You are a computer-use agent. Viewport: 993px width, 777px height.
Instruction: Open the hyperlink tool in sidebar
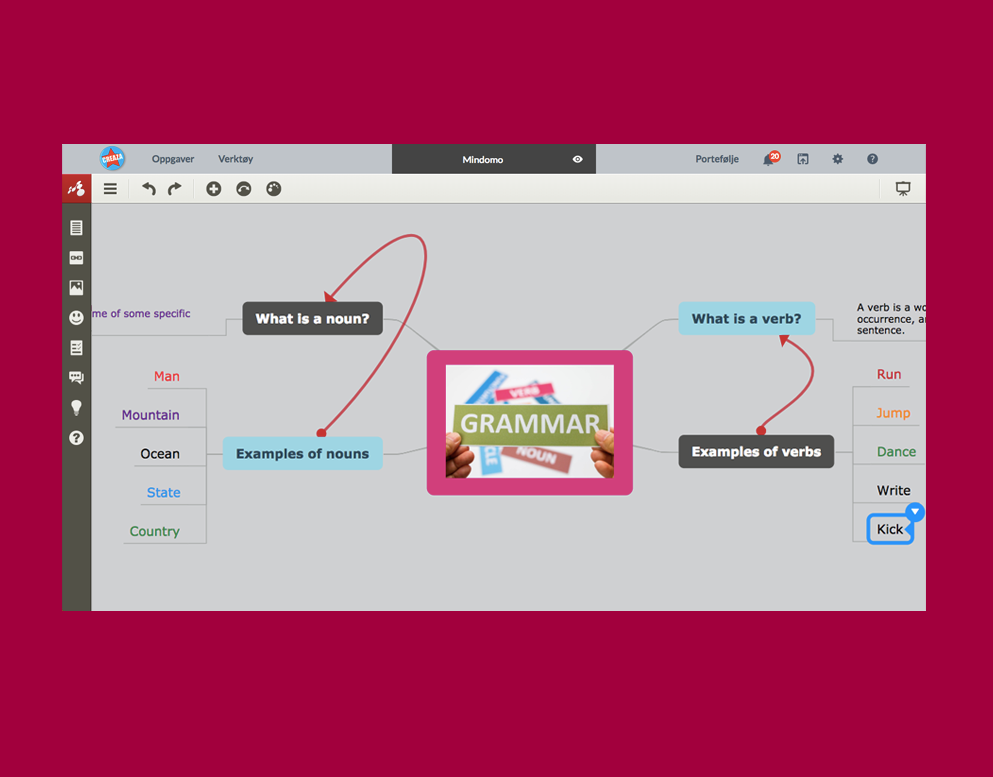76,258
